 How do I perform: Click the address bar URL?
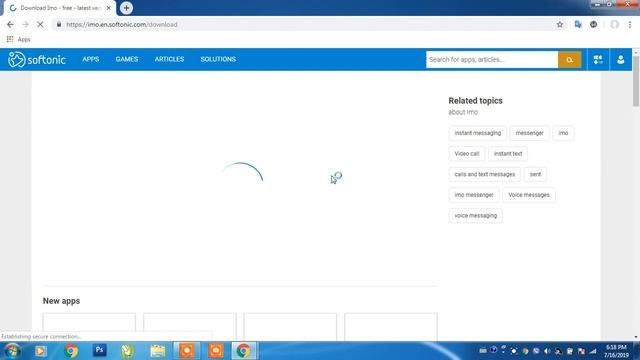pos(122,24)
